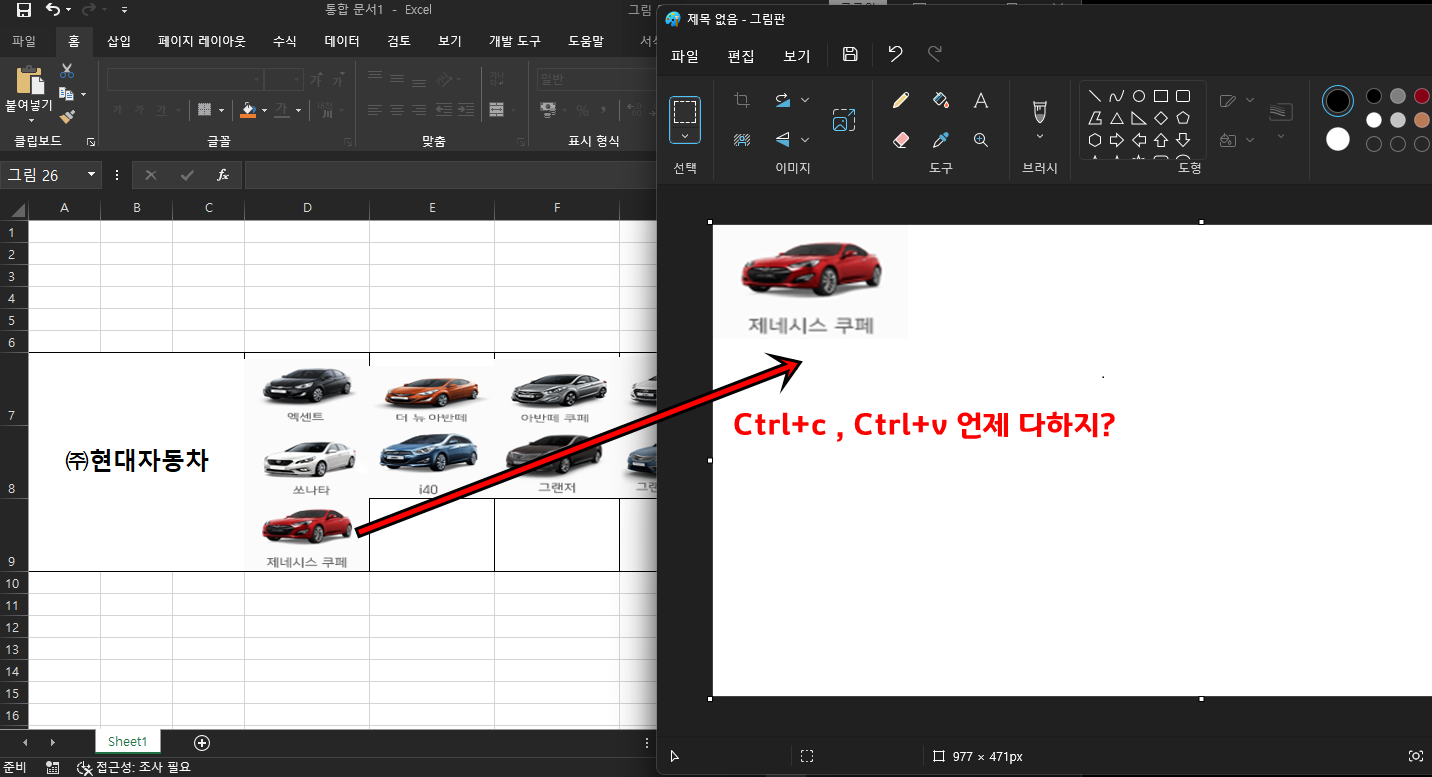Screen dimensions: 1432x777
Task: Click the copy icon in Excel ribbon
Action: 66,94
